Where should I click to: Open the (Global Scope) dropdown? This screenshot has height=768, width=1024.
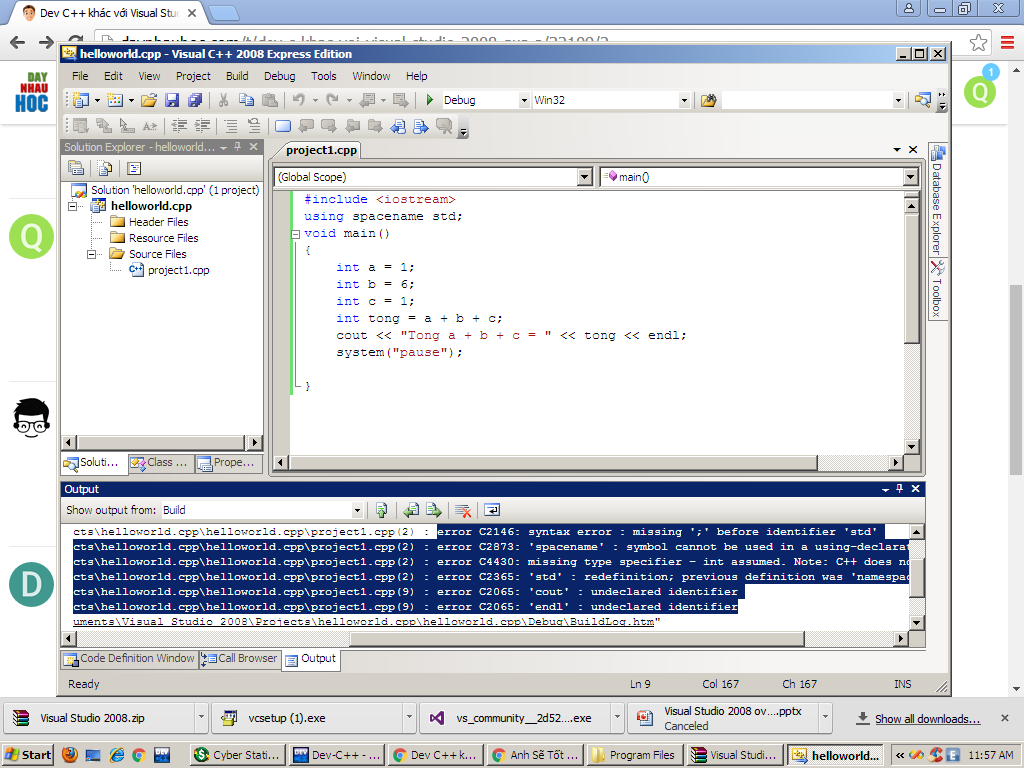click(585, 177)
